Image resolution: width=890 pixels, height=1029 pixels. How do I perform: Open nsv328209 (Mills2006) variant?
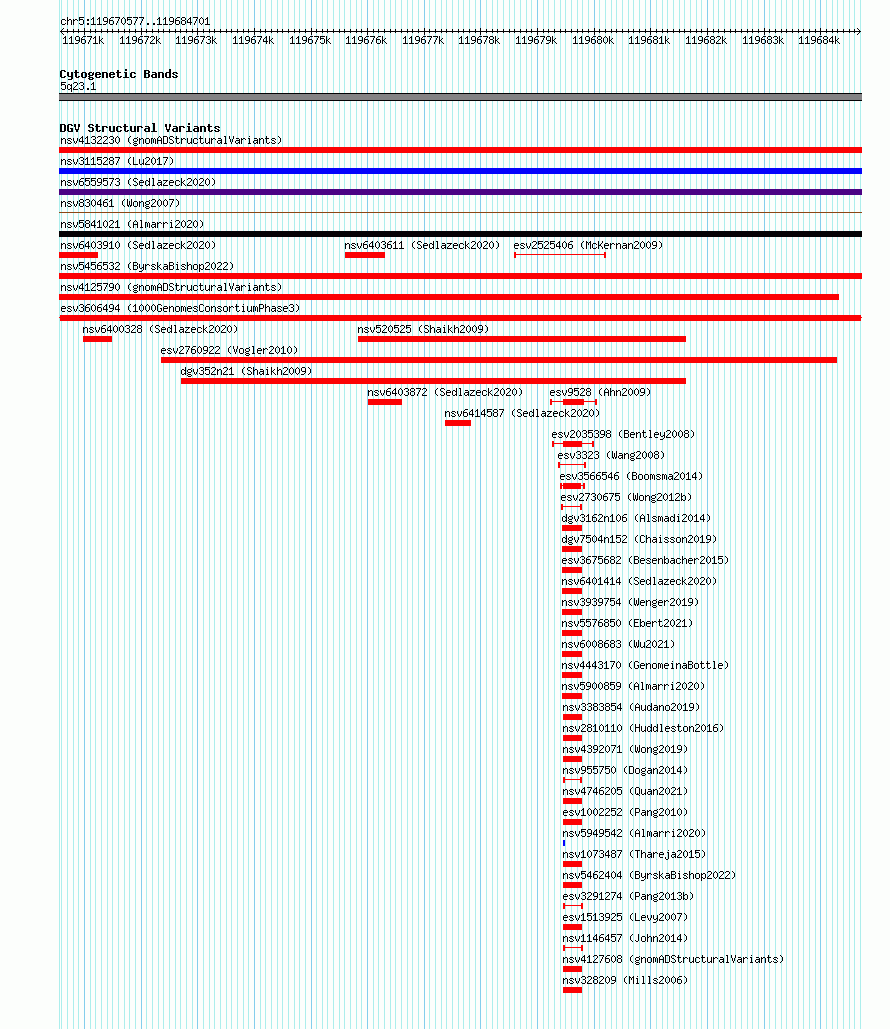point(625,980)
